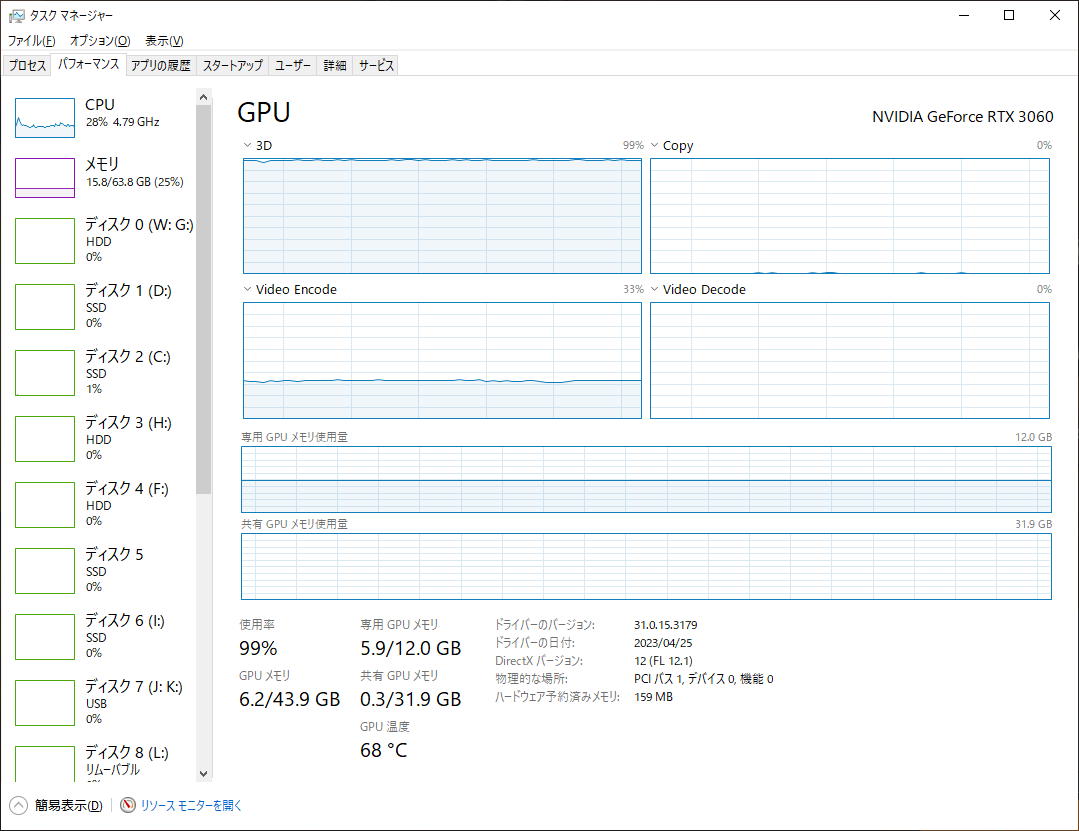
Task: Select ディスク 5 SSD graph icon
Action: tap(45, 571)
